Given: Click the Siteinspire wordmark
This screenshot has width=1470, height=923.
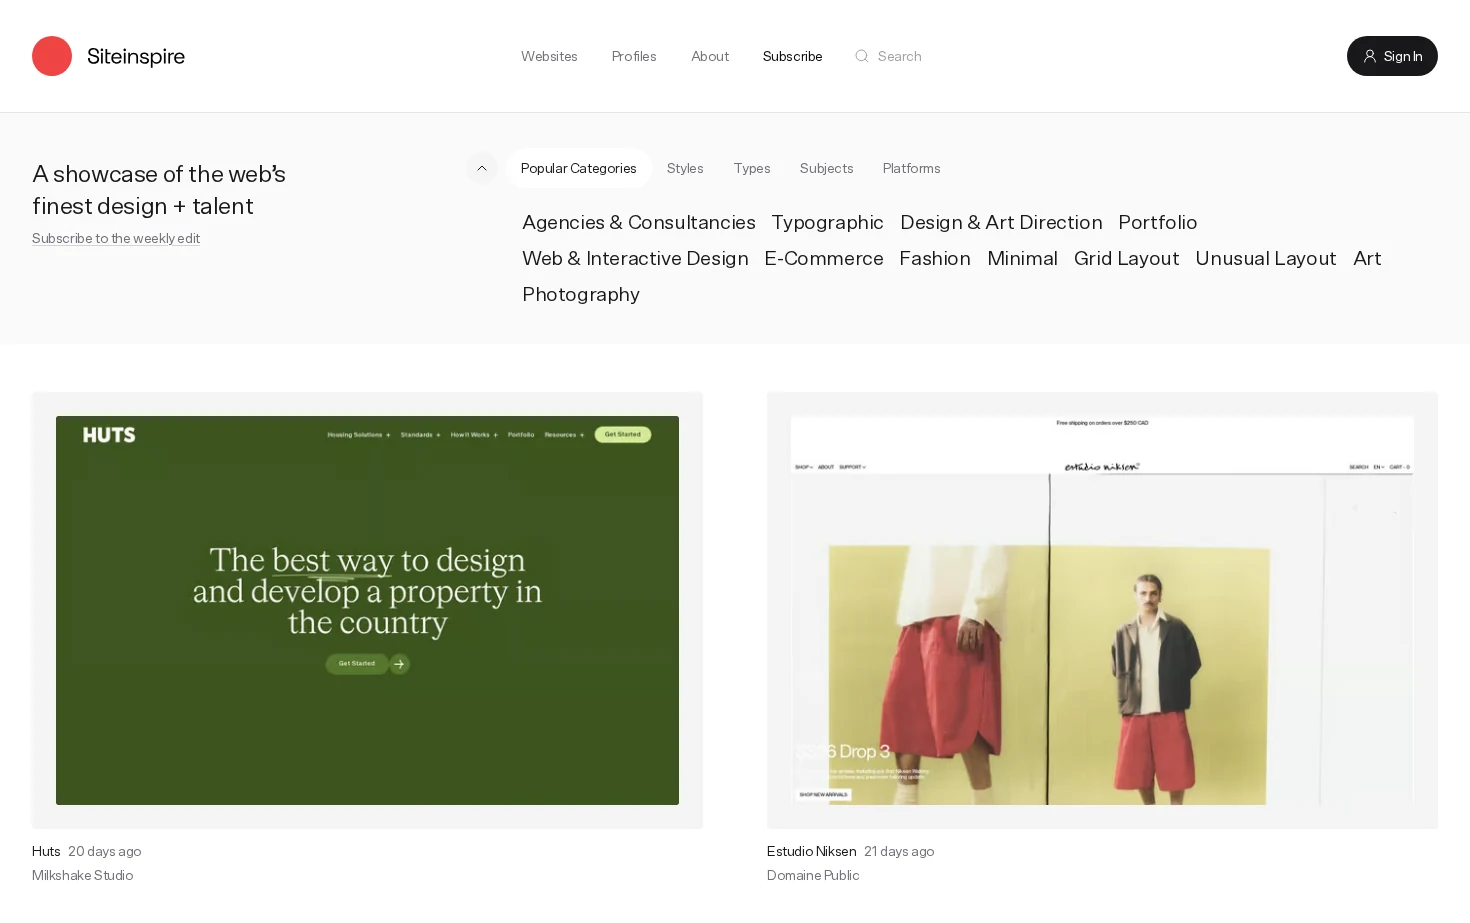Looking at the screenshot, I should tap(136, 56).
